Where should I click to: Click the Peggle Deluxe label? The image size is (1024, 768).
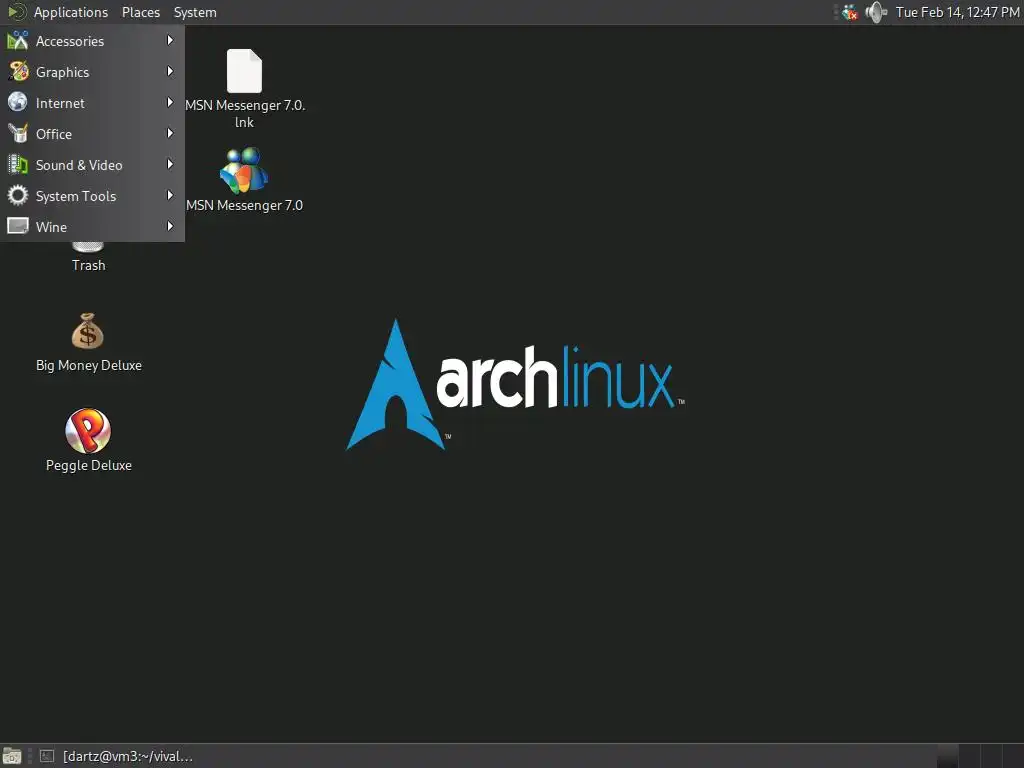pyautogui.click(x=89, y=466)
